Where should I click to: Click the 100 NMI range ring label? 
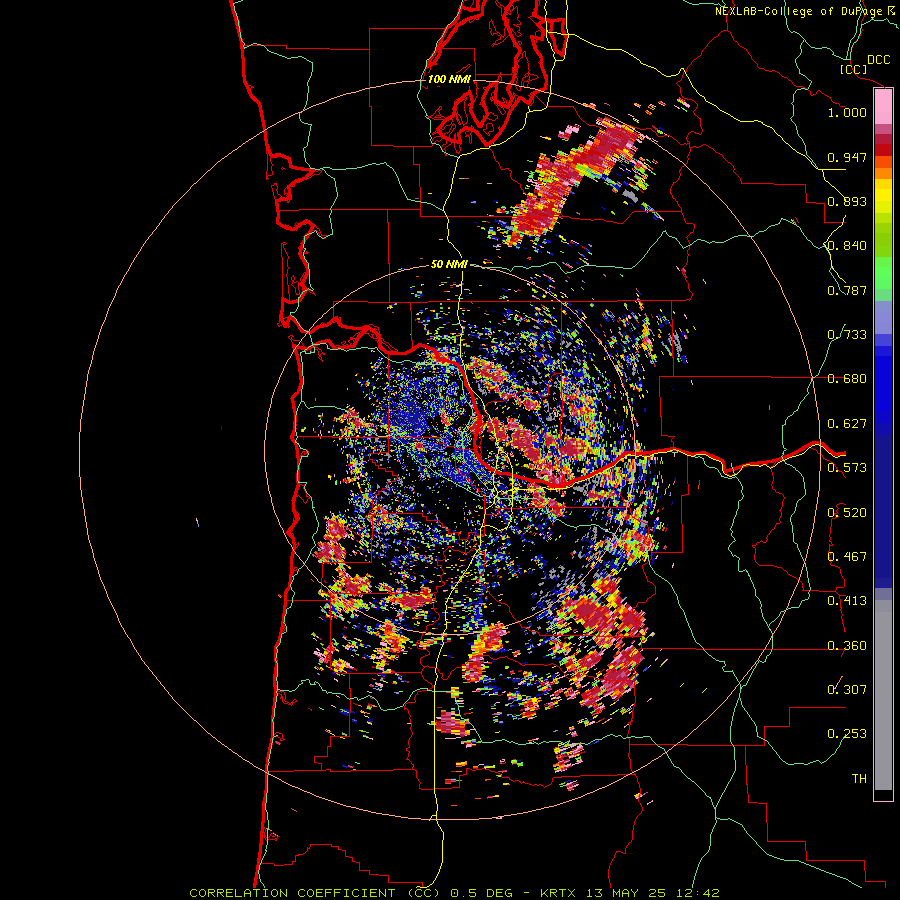click(449, 79)
